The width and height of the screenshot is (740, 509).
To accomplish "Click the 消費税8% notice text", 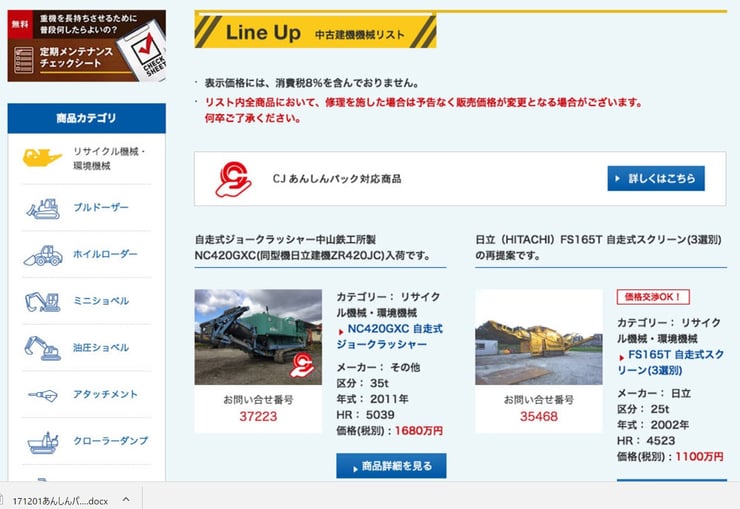I will (x=312, y=83).
